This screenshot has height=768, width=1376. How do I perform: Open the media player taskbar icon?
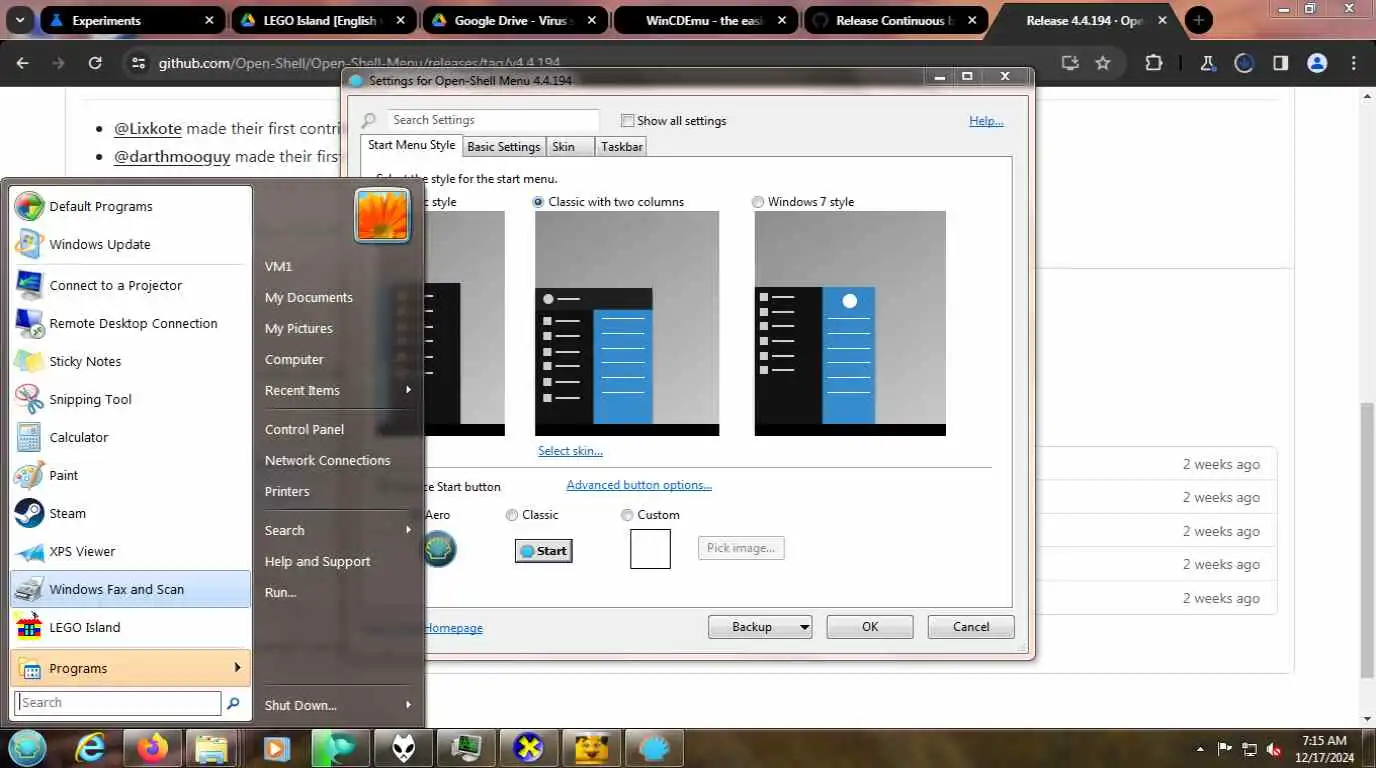tap(277, 747)
